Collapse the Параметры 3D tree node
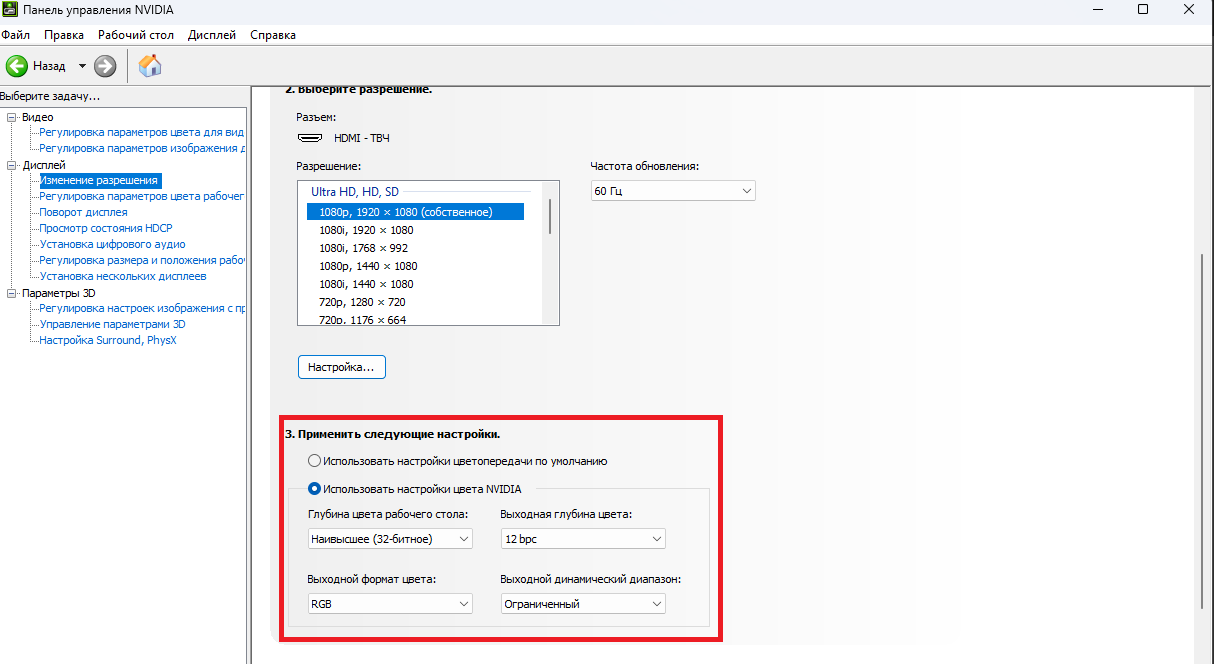The height and width of the screenshot is (664, 1214). pos(12,293)
